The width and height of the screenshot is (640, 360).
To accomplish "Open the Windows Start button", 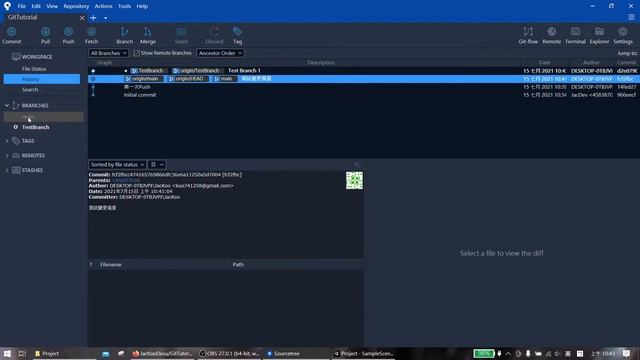I will pos(7,353).
